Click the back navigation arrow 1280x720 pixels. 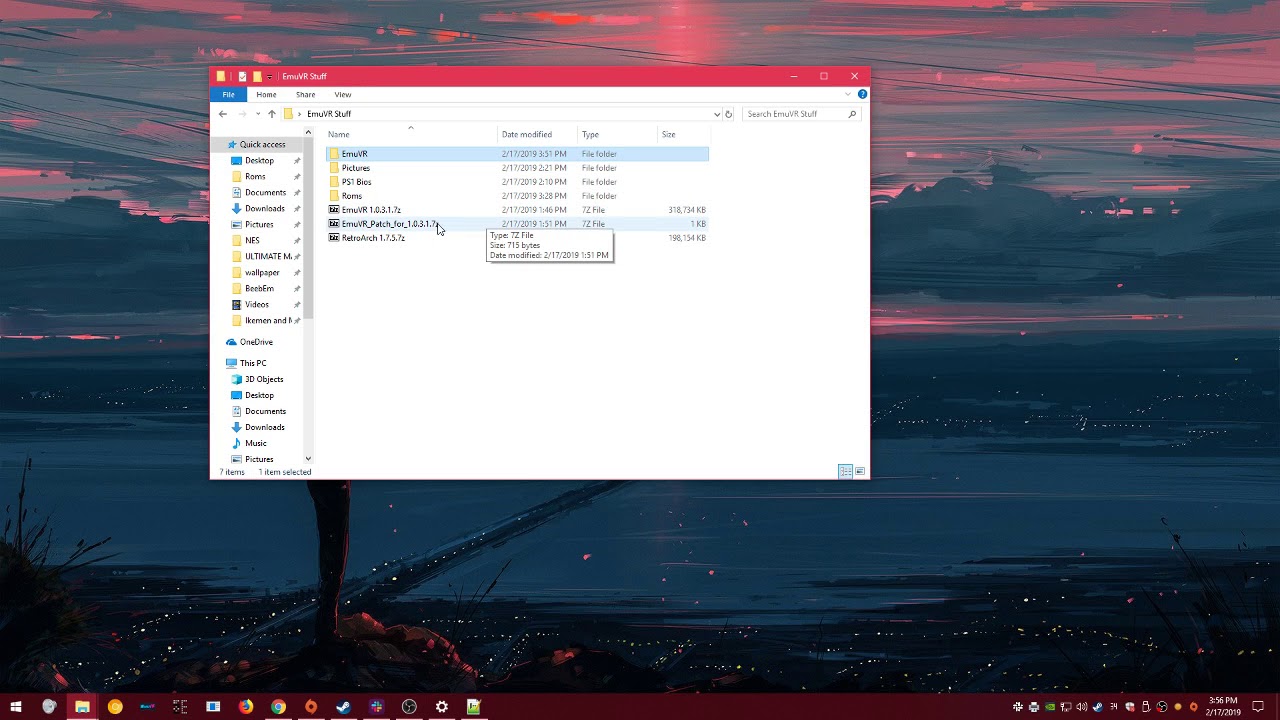pyautogui.click(x=223, y=114)
